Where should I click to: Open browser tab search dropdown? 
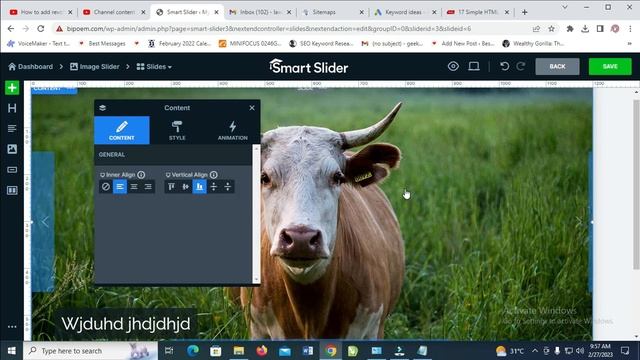(565, 7)
